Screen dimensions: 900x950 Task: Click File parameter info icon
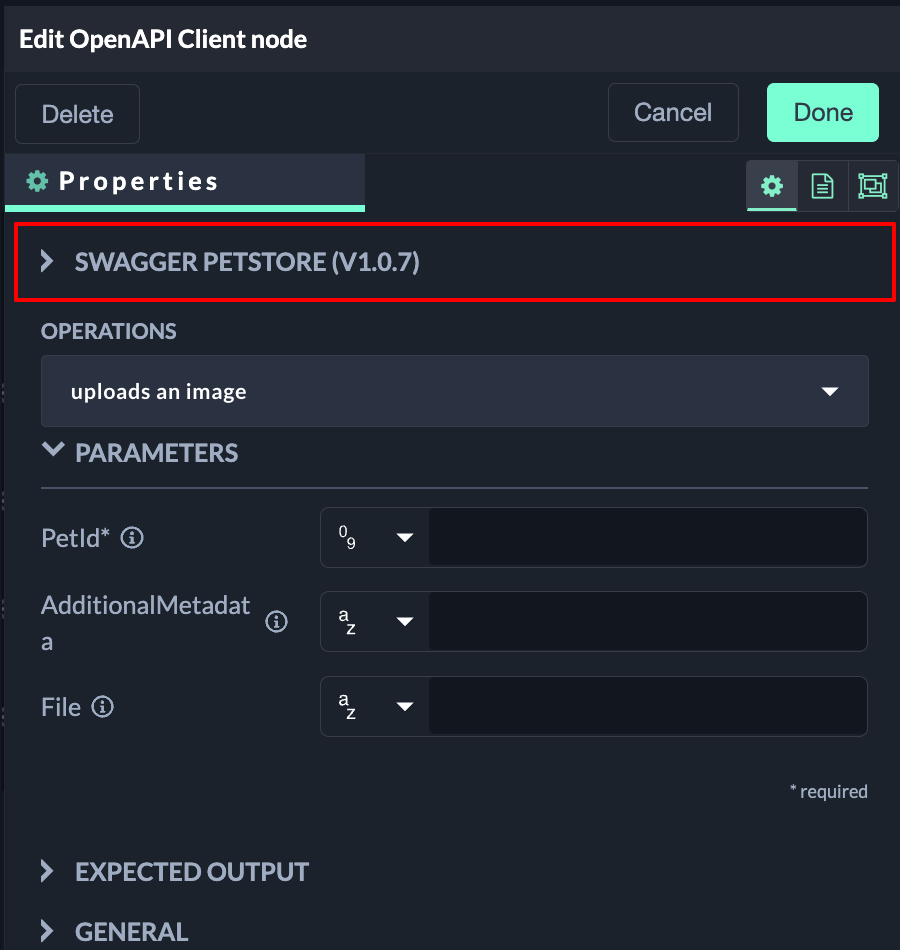(102, 707)
